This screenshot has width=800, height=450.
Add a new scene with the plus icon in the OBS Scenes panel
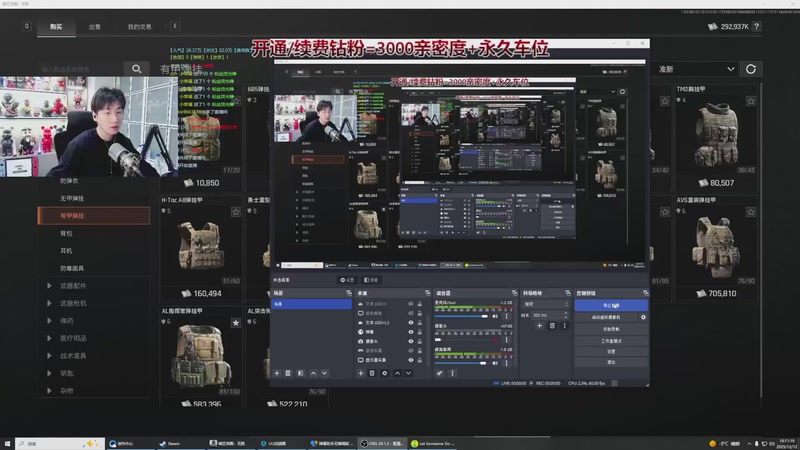(277, 373)
